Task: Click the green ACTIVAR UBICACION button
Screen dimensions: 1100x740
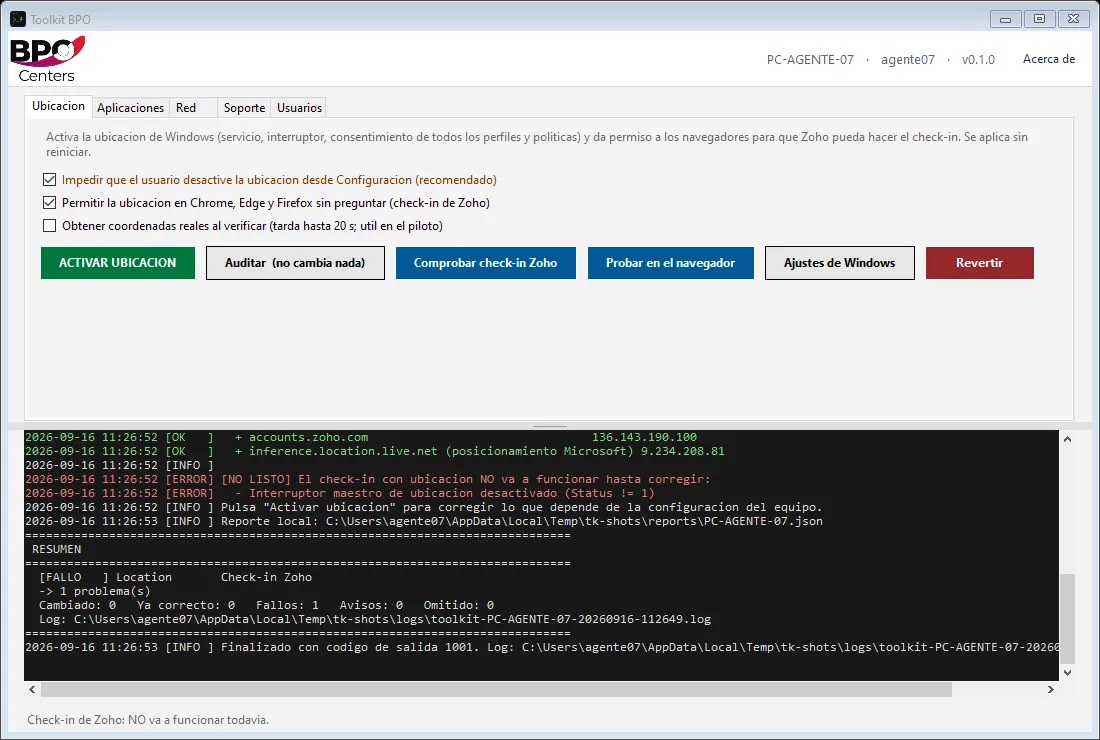Action: [118, 263]
